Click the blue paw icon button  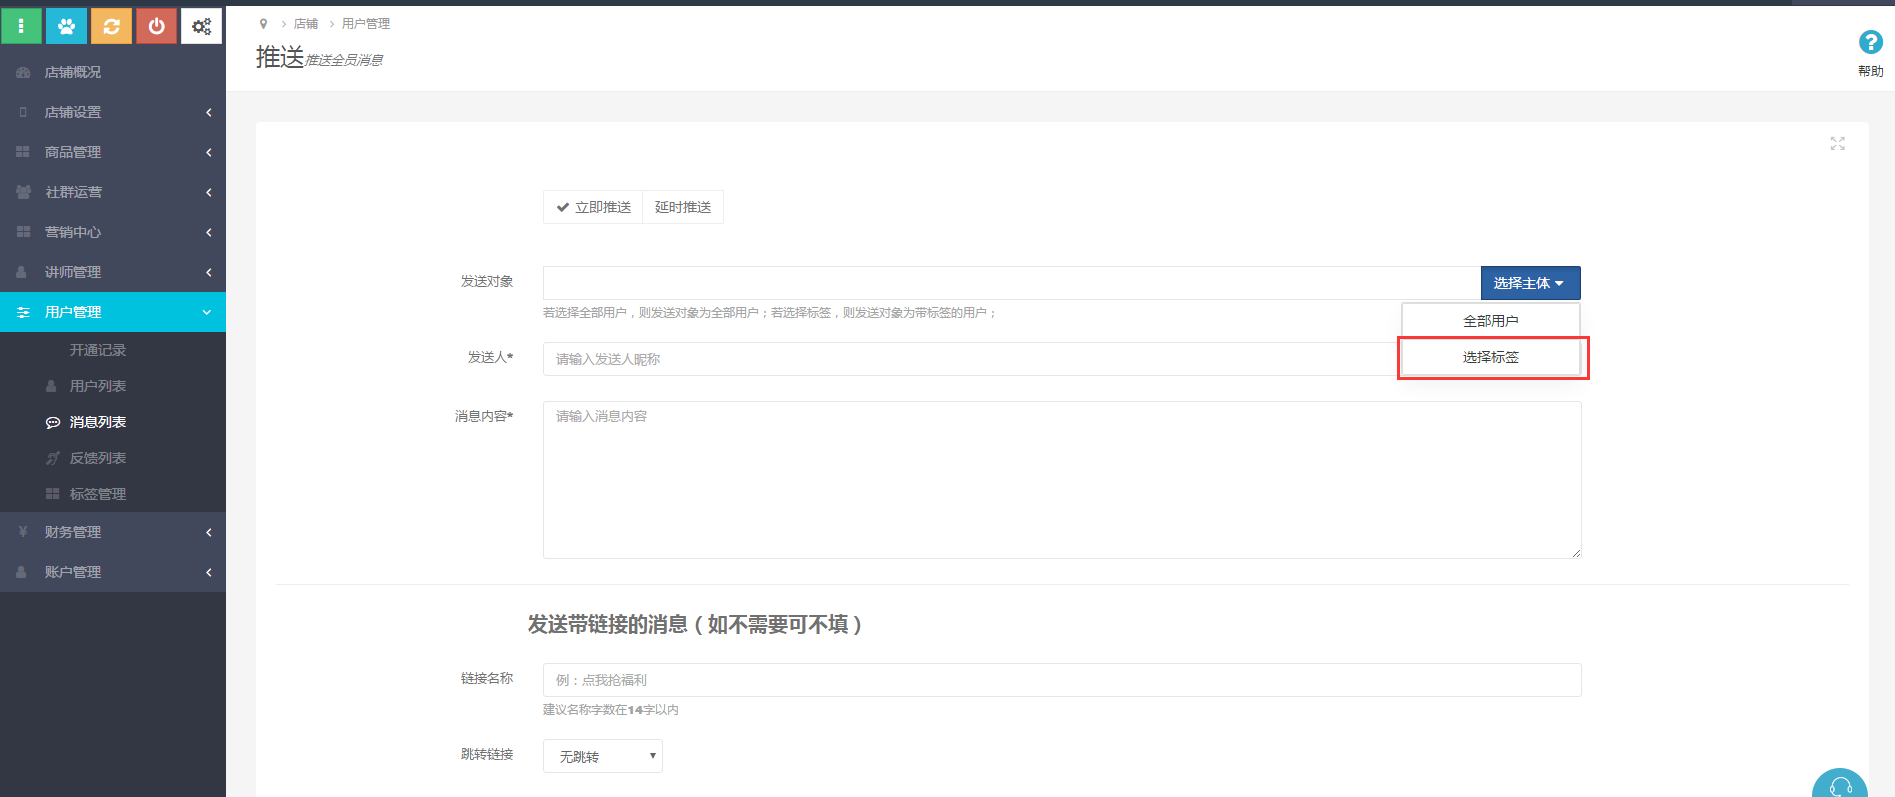pos(66,26)
